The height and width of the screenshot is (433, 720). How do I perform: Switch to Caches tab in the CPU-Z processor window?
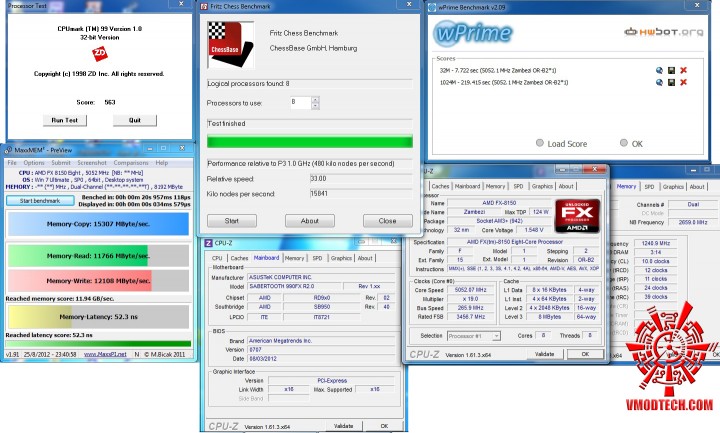click(x=440, y=186)
